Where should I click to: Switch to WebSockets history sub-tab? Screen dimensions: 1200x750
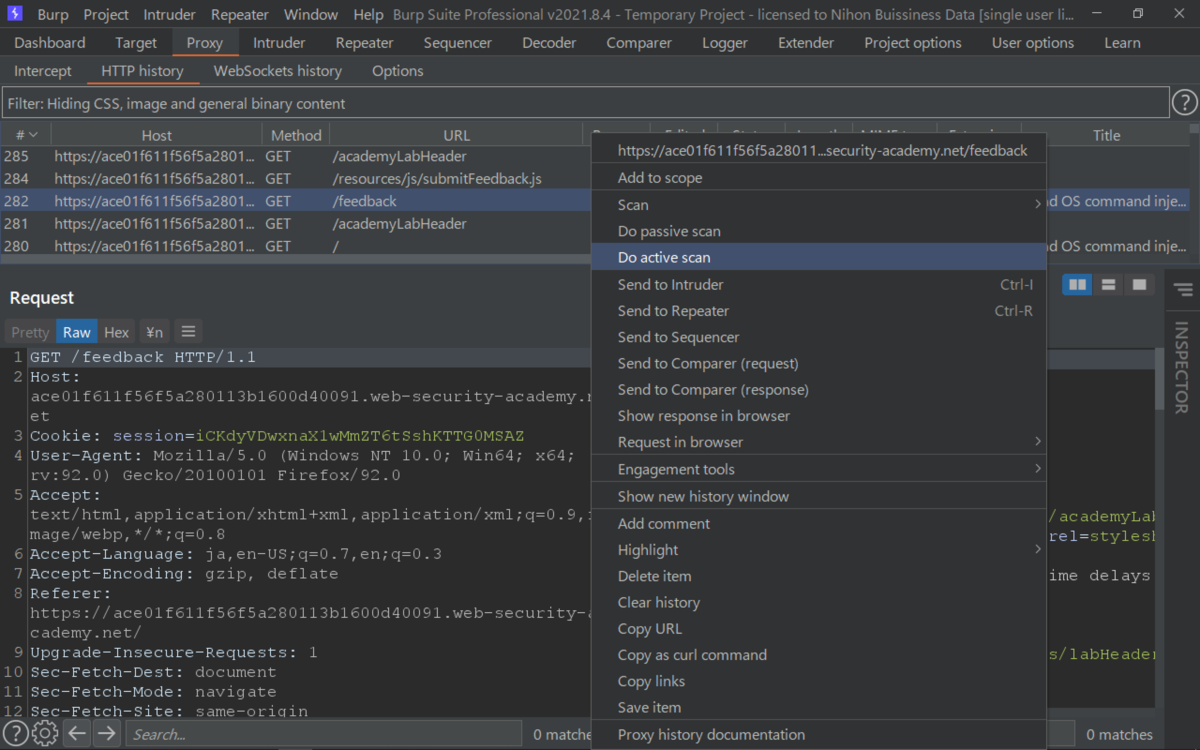[x=278, y=71]
